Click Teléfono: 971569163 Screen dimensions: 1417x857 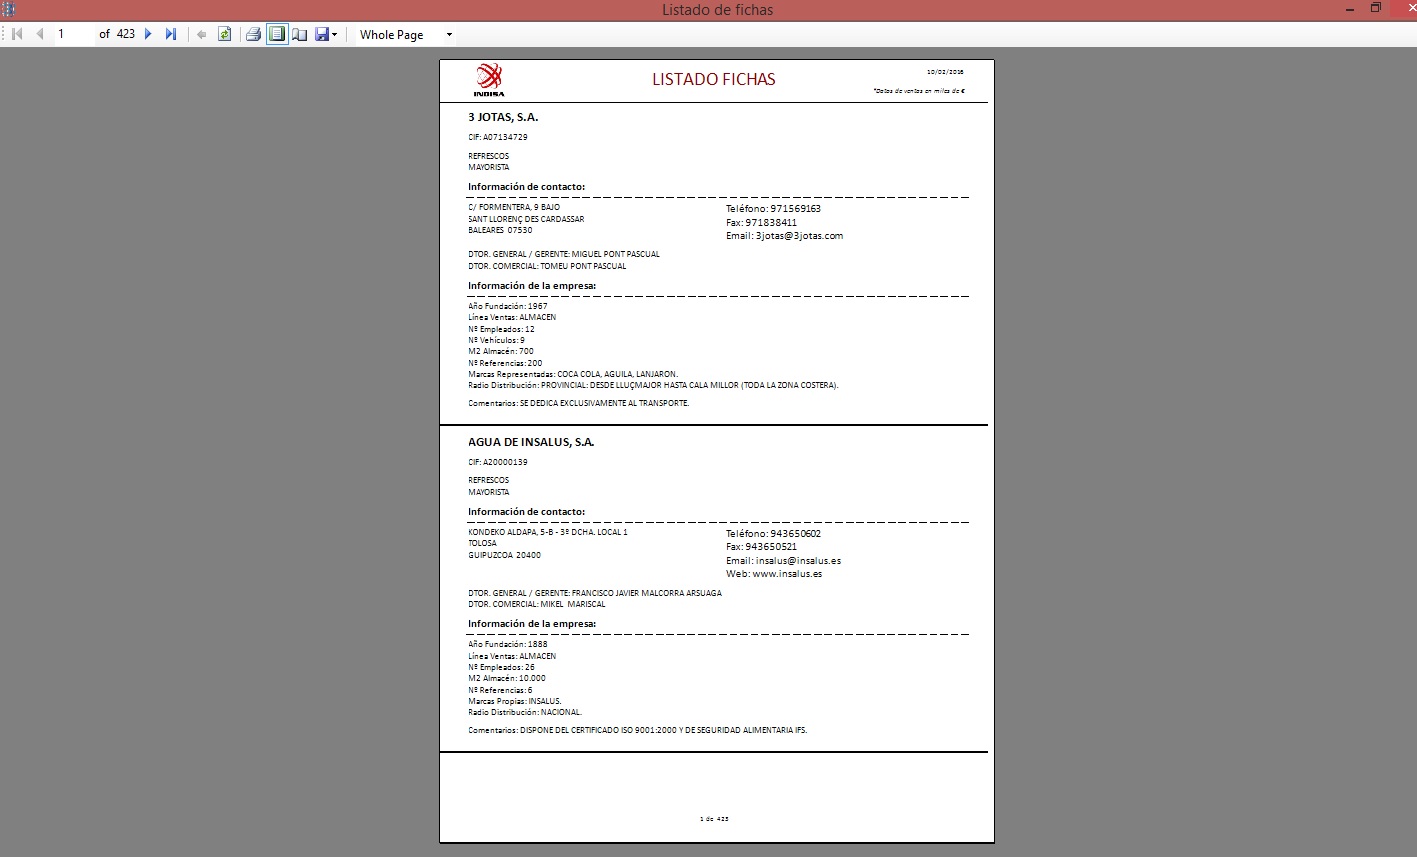pos(774,209)
